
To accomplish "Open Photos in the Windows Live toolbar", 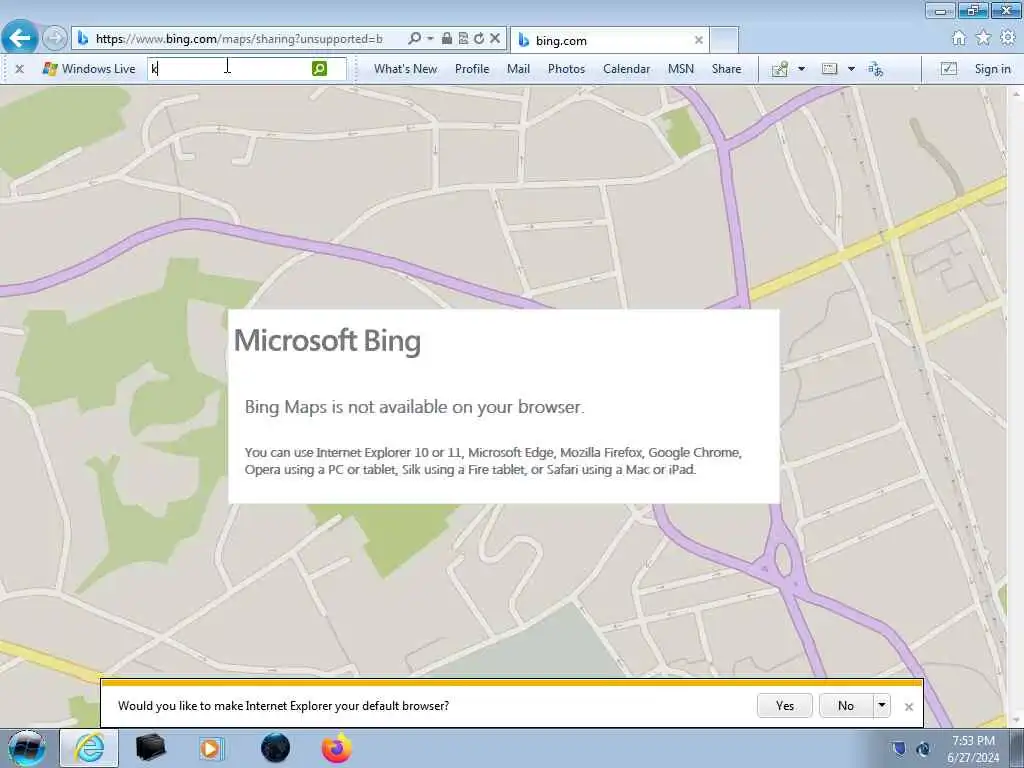I will [x=566, y=69].
